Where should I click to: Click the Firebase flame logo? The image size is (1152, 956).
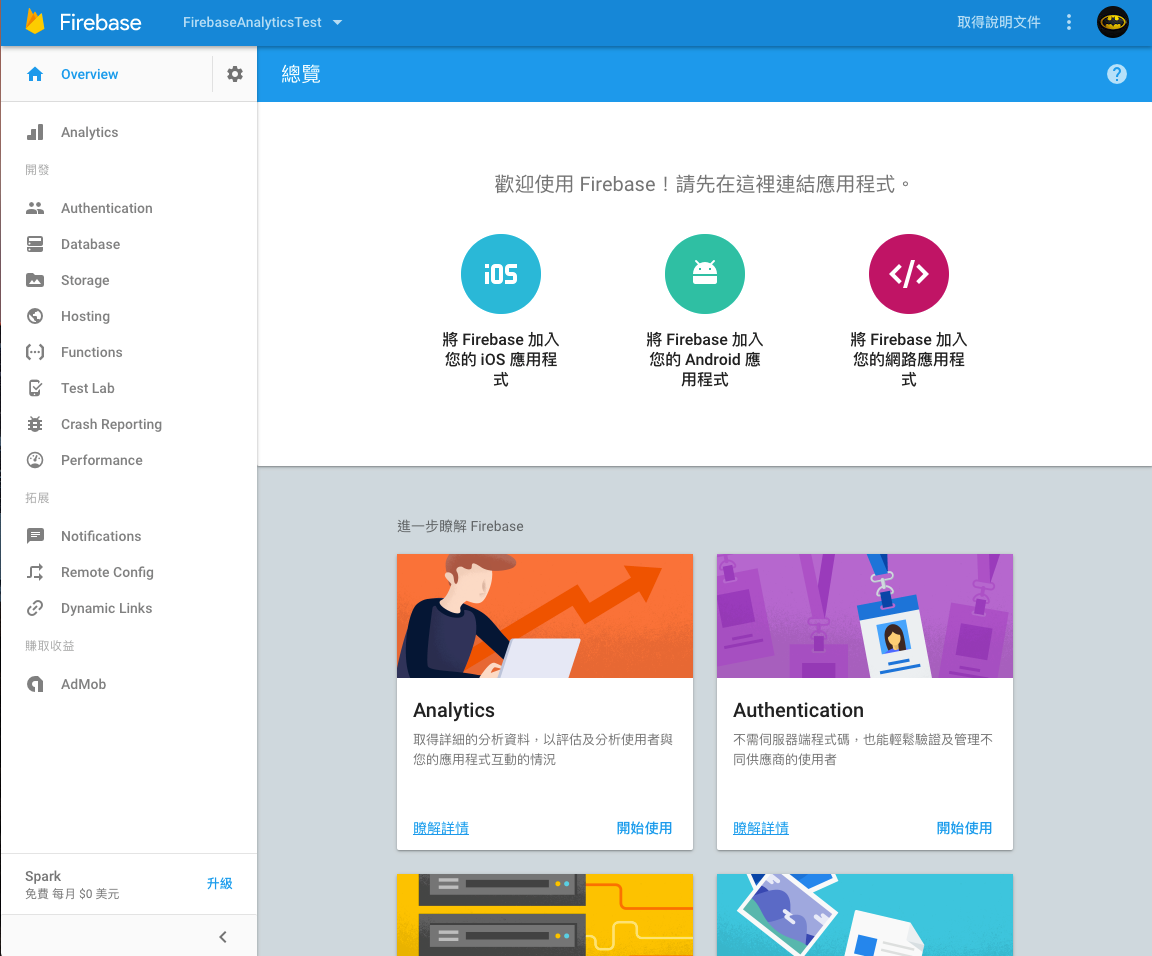(x=35, y=21)
